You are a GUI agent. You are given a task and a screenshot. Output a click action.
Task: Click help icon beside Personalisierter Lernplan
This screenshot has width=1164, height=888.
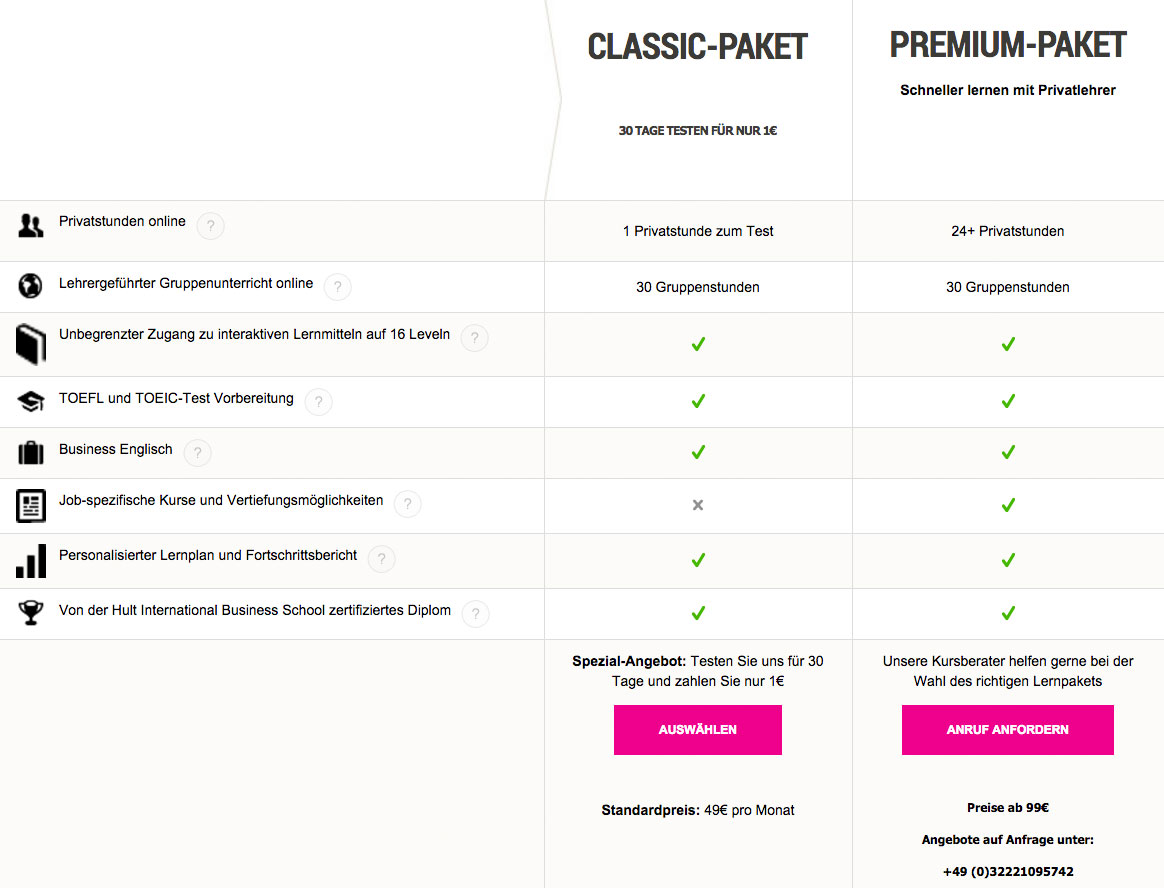tap(381, 560)
